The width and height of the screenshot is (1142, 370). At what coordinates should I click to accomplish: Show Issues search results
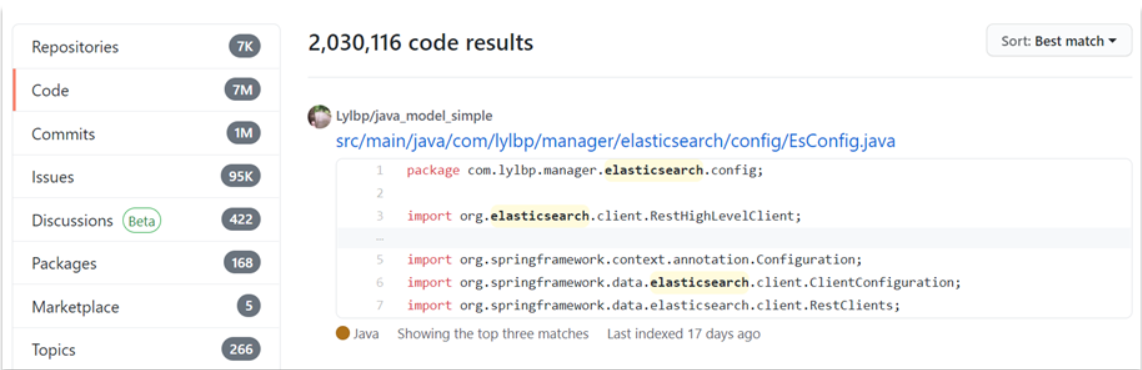[146, 177]
